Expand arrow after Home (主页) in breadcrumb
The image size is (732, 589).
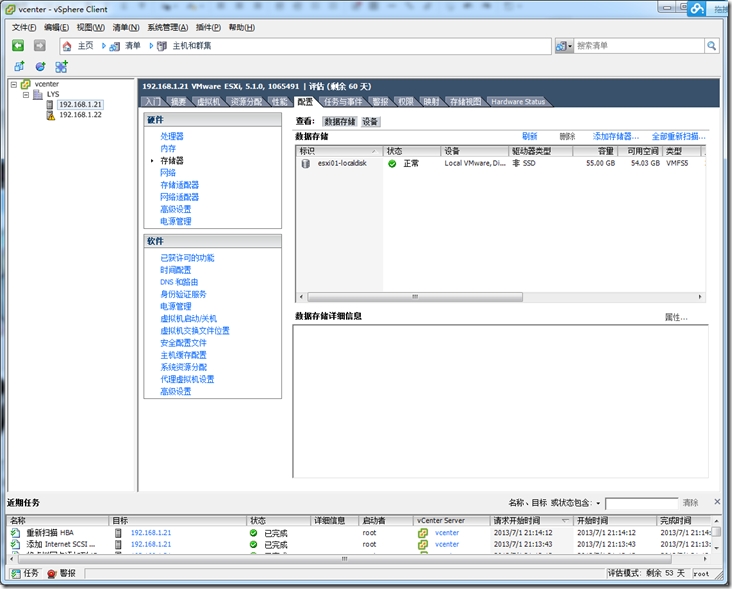(x=104, y=46)
